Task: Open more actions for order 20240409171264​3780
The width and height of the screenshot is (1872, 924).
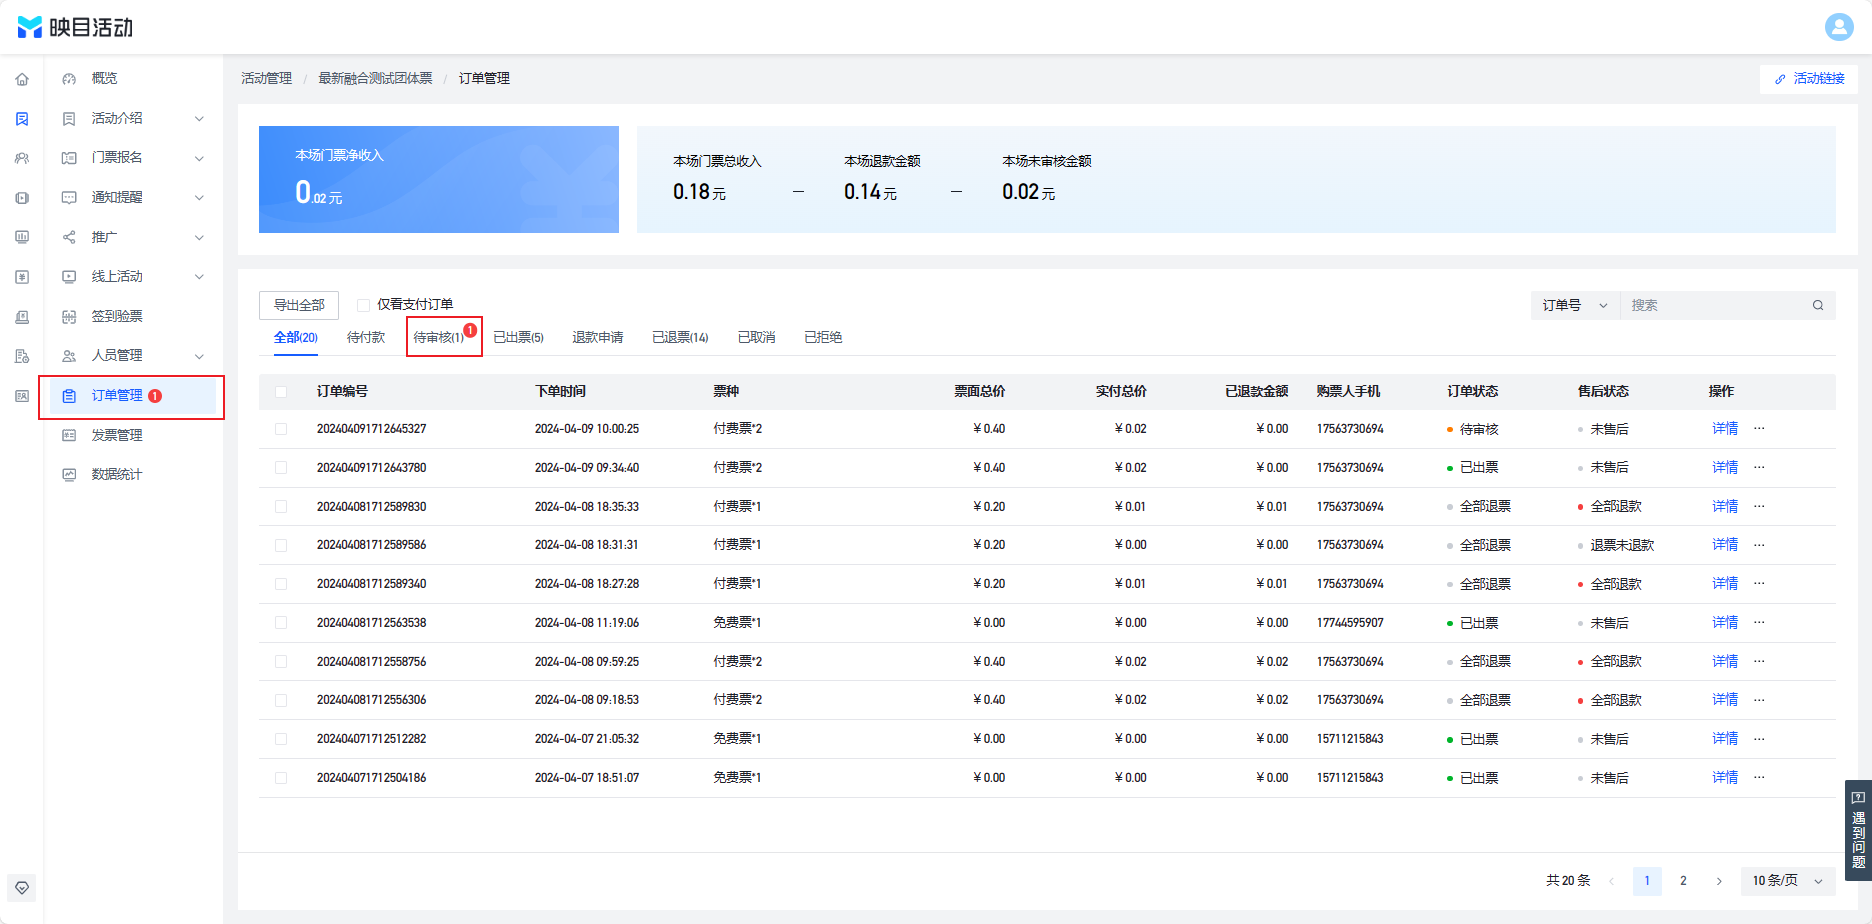Action: [1759, 467]
